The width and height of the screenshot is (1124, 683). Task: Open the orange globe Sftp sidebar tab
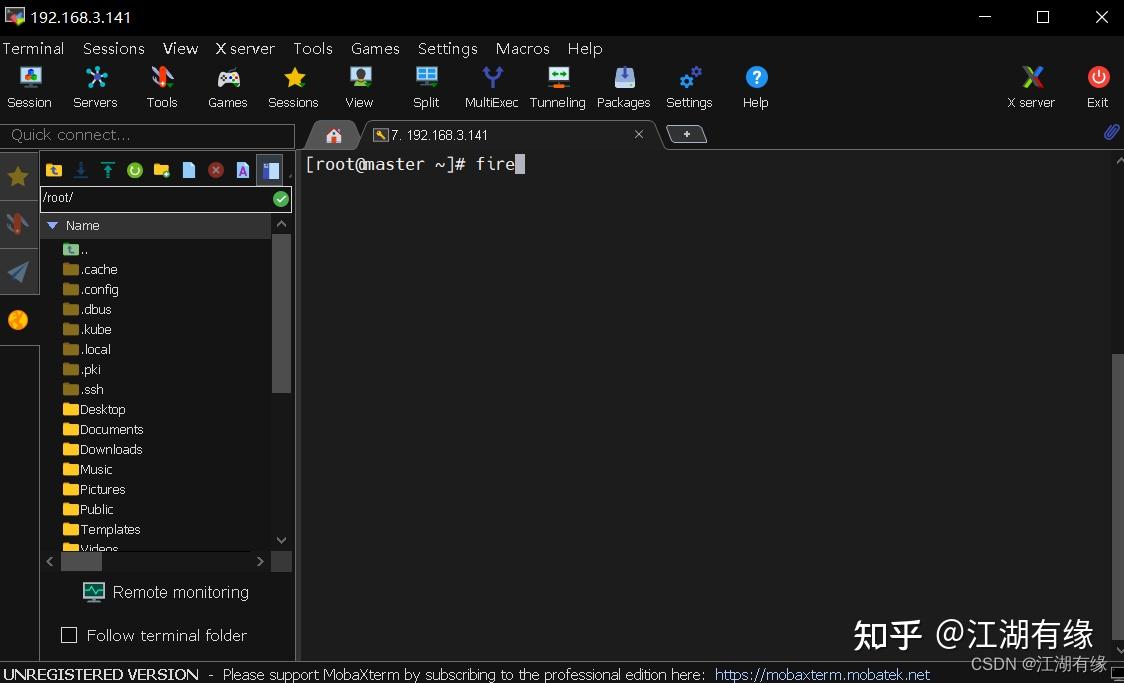point(18,320)
